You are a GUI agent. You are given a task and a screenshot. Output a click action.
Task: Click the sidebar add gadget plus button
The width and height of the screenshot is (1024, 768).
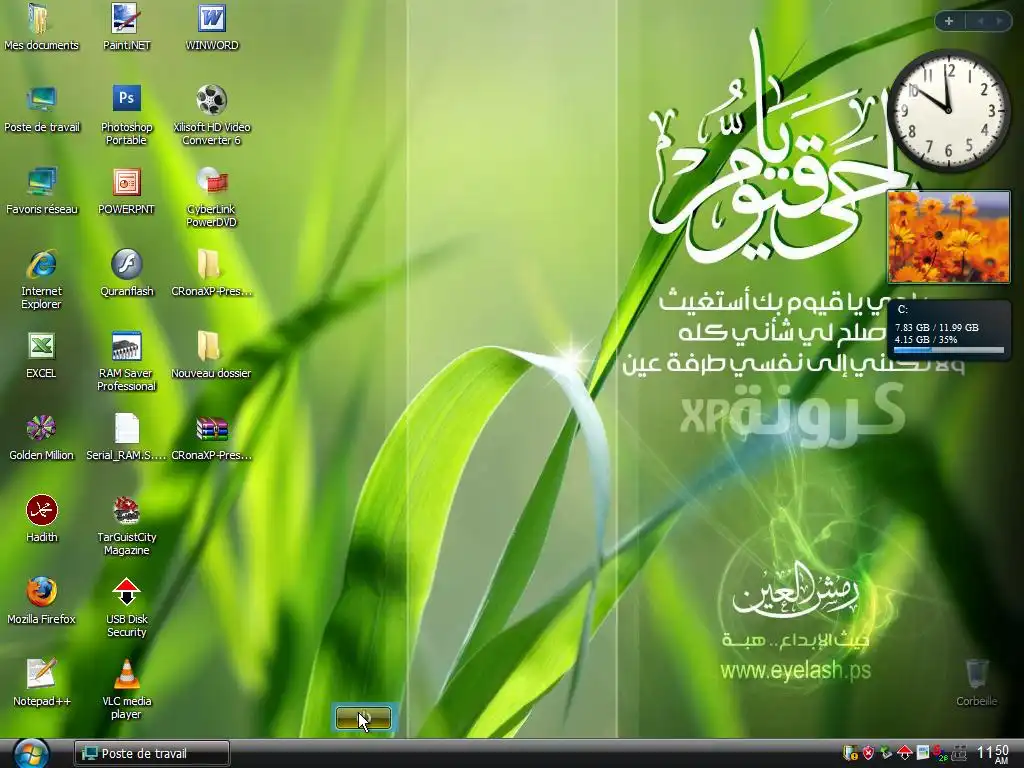tap(949, 22)
